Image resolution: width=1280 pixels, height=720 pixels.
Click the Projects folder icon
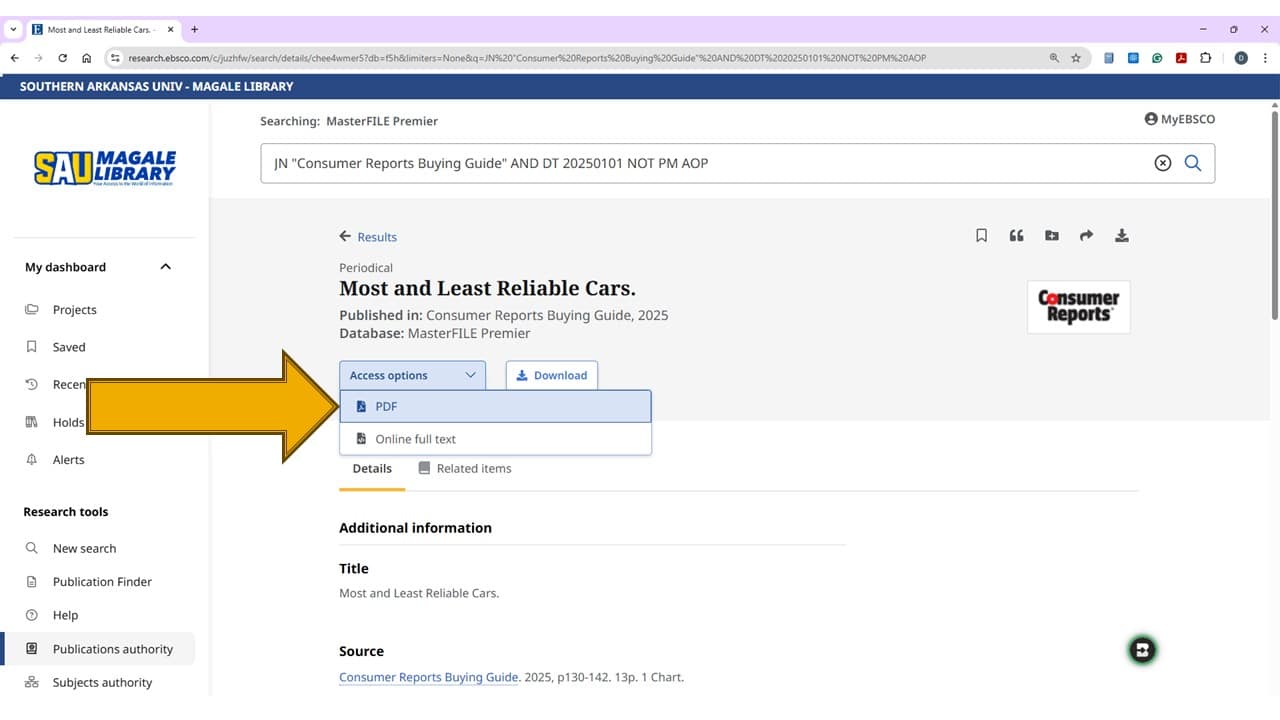(32, 310)
